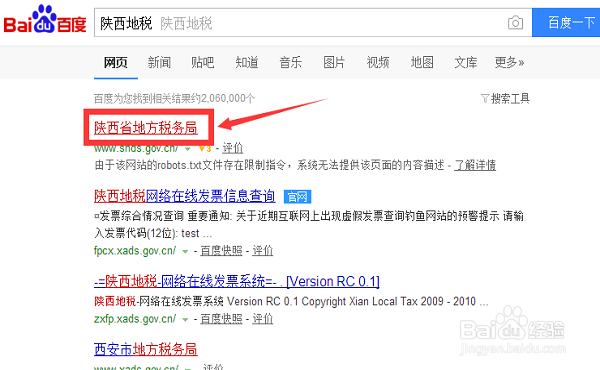
Task: Open the 贴吧 tab
Action: pyautogui.click(x=203, y=62)
